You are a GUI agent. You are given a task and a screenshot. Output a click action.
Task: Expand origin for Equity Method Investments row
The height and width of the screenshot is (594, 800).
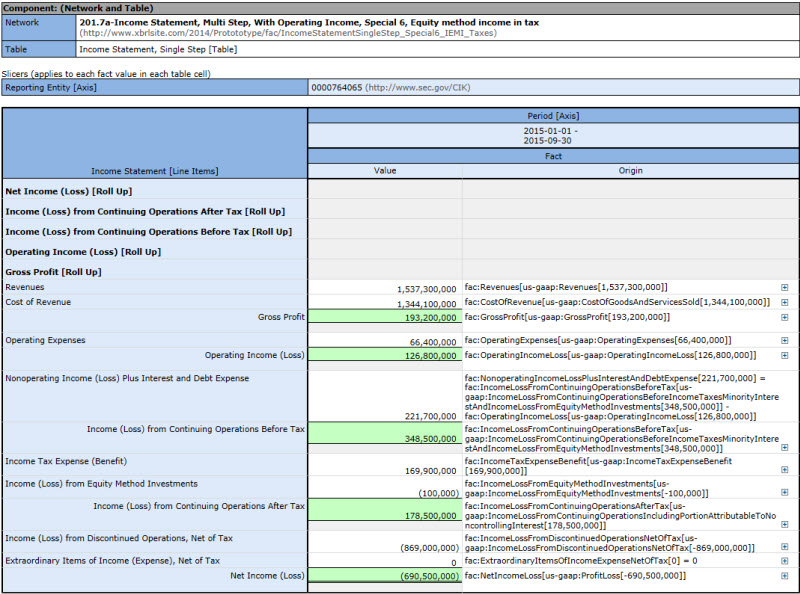click(x=785, y=492)
